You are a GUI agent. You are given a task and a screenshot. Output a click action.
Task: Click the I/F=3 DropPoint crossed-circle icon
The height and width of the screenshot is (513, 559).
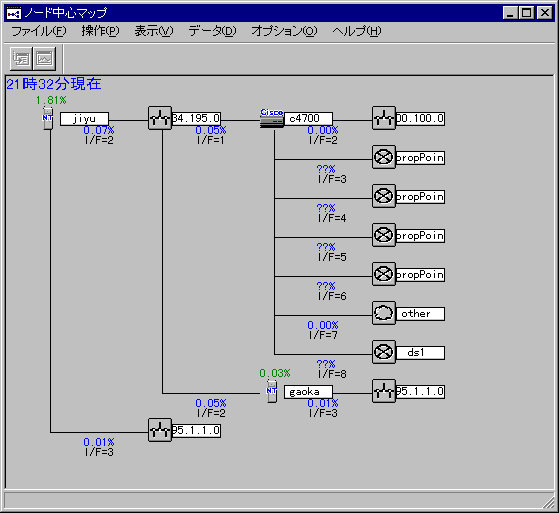[x=384, y=157]
